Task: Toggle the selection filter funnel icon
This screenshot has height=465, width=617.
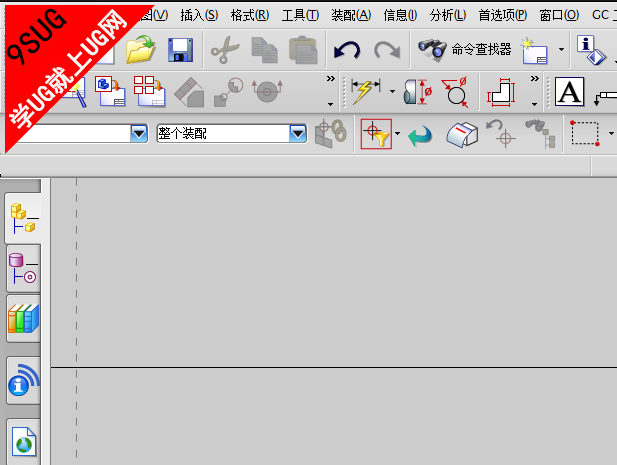Action: coord(376,134)
